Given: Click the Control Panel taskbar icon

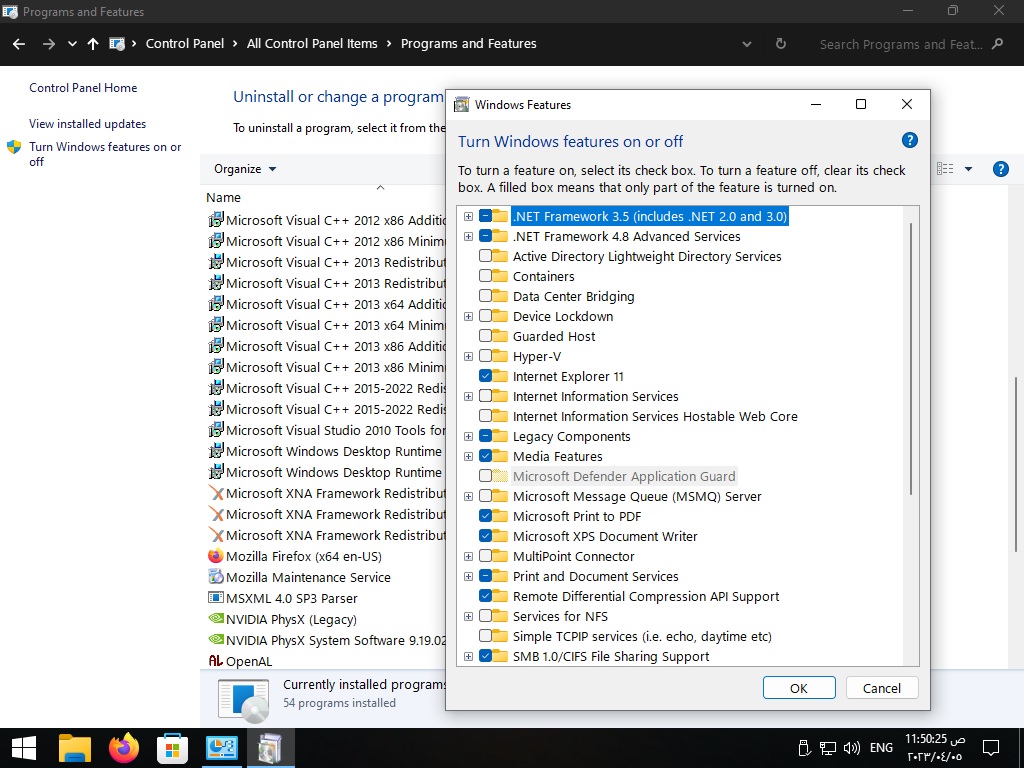Looking at the screenshot, I should (x=221, y=748).
